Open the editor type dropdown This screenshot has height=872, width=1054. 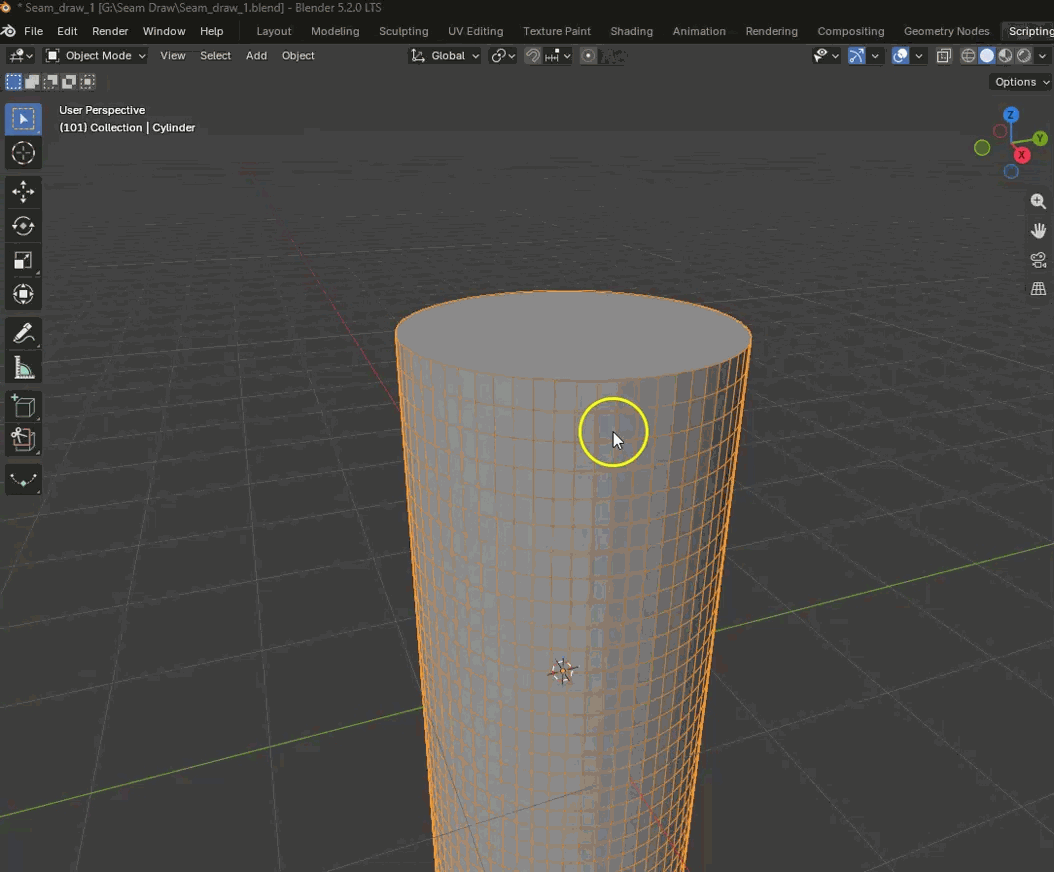(20, 56)
